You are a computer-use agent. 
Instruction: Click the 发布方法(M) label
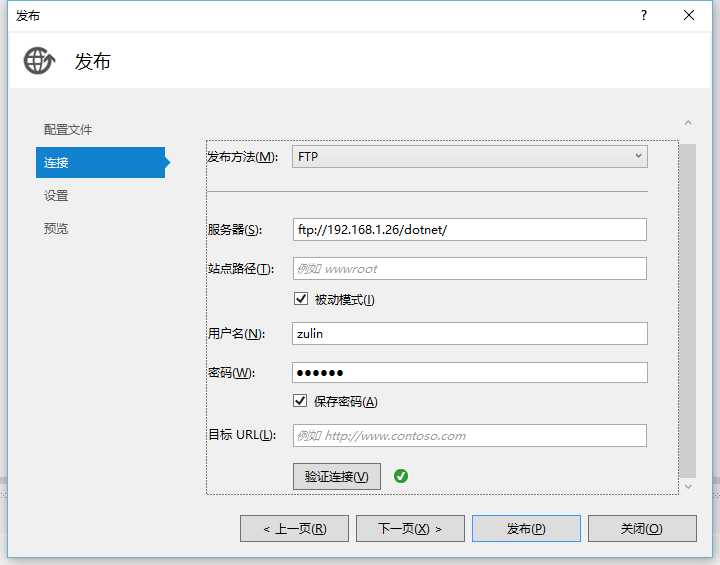click(242, 157)
